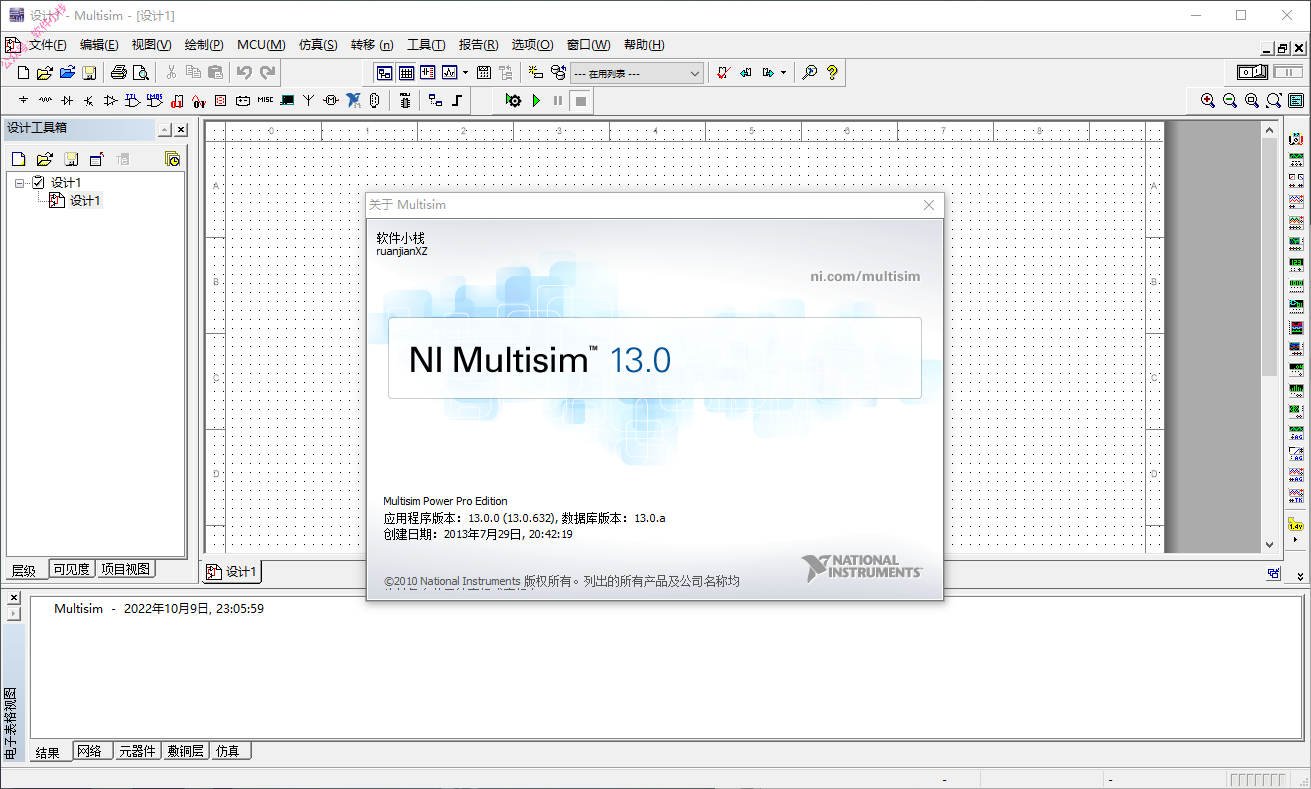
Task: Place a Bus with the toolbar icon
Action: tap(457, 100)
